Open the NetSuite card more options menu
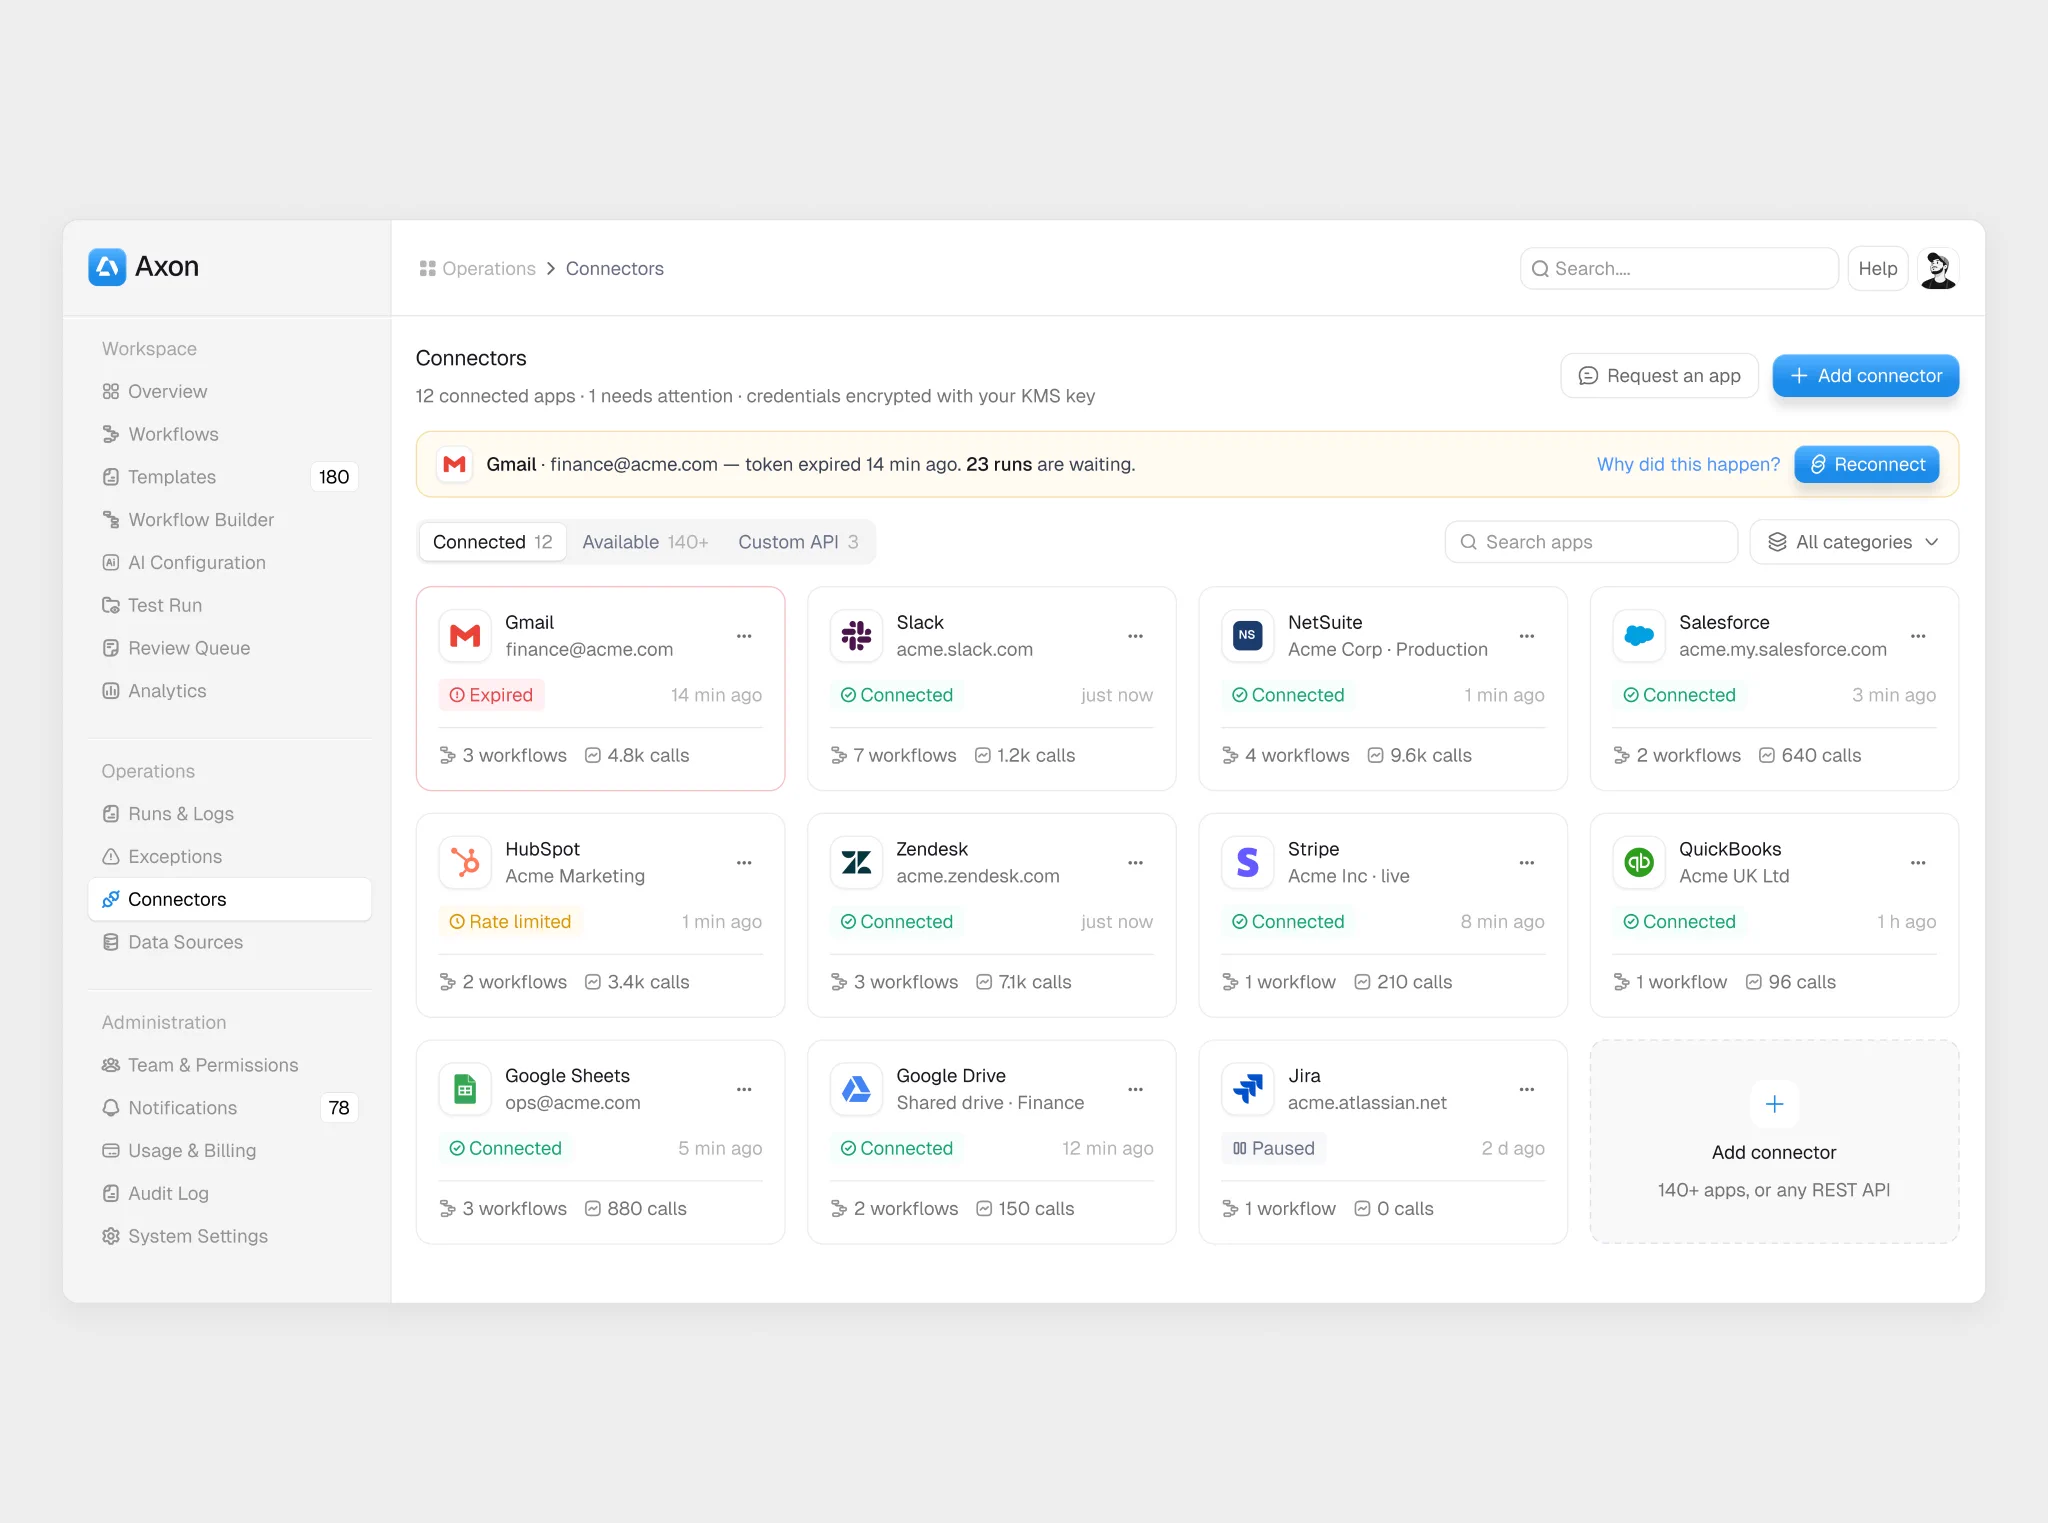Image resolution: width=2048 pixels, height=1523 pixels. 1527,636
